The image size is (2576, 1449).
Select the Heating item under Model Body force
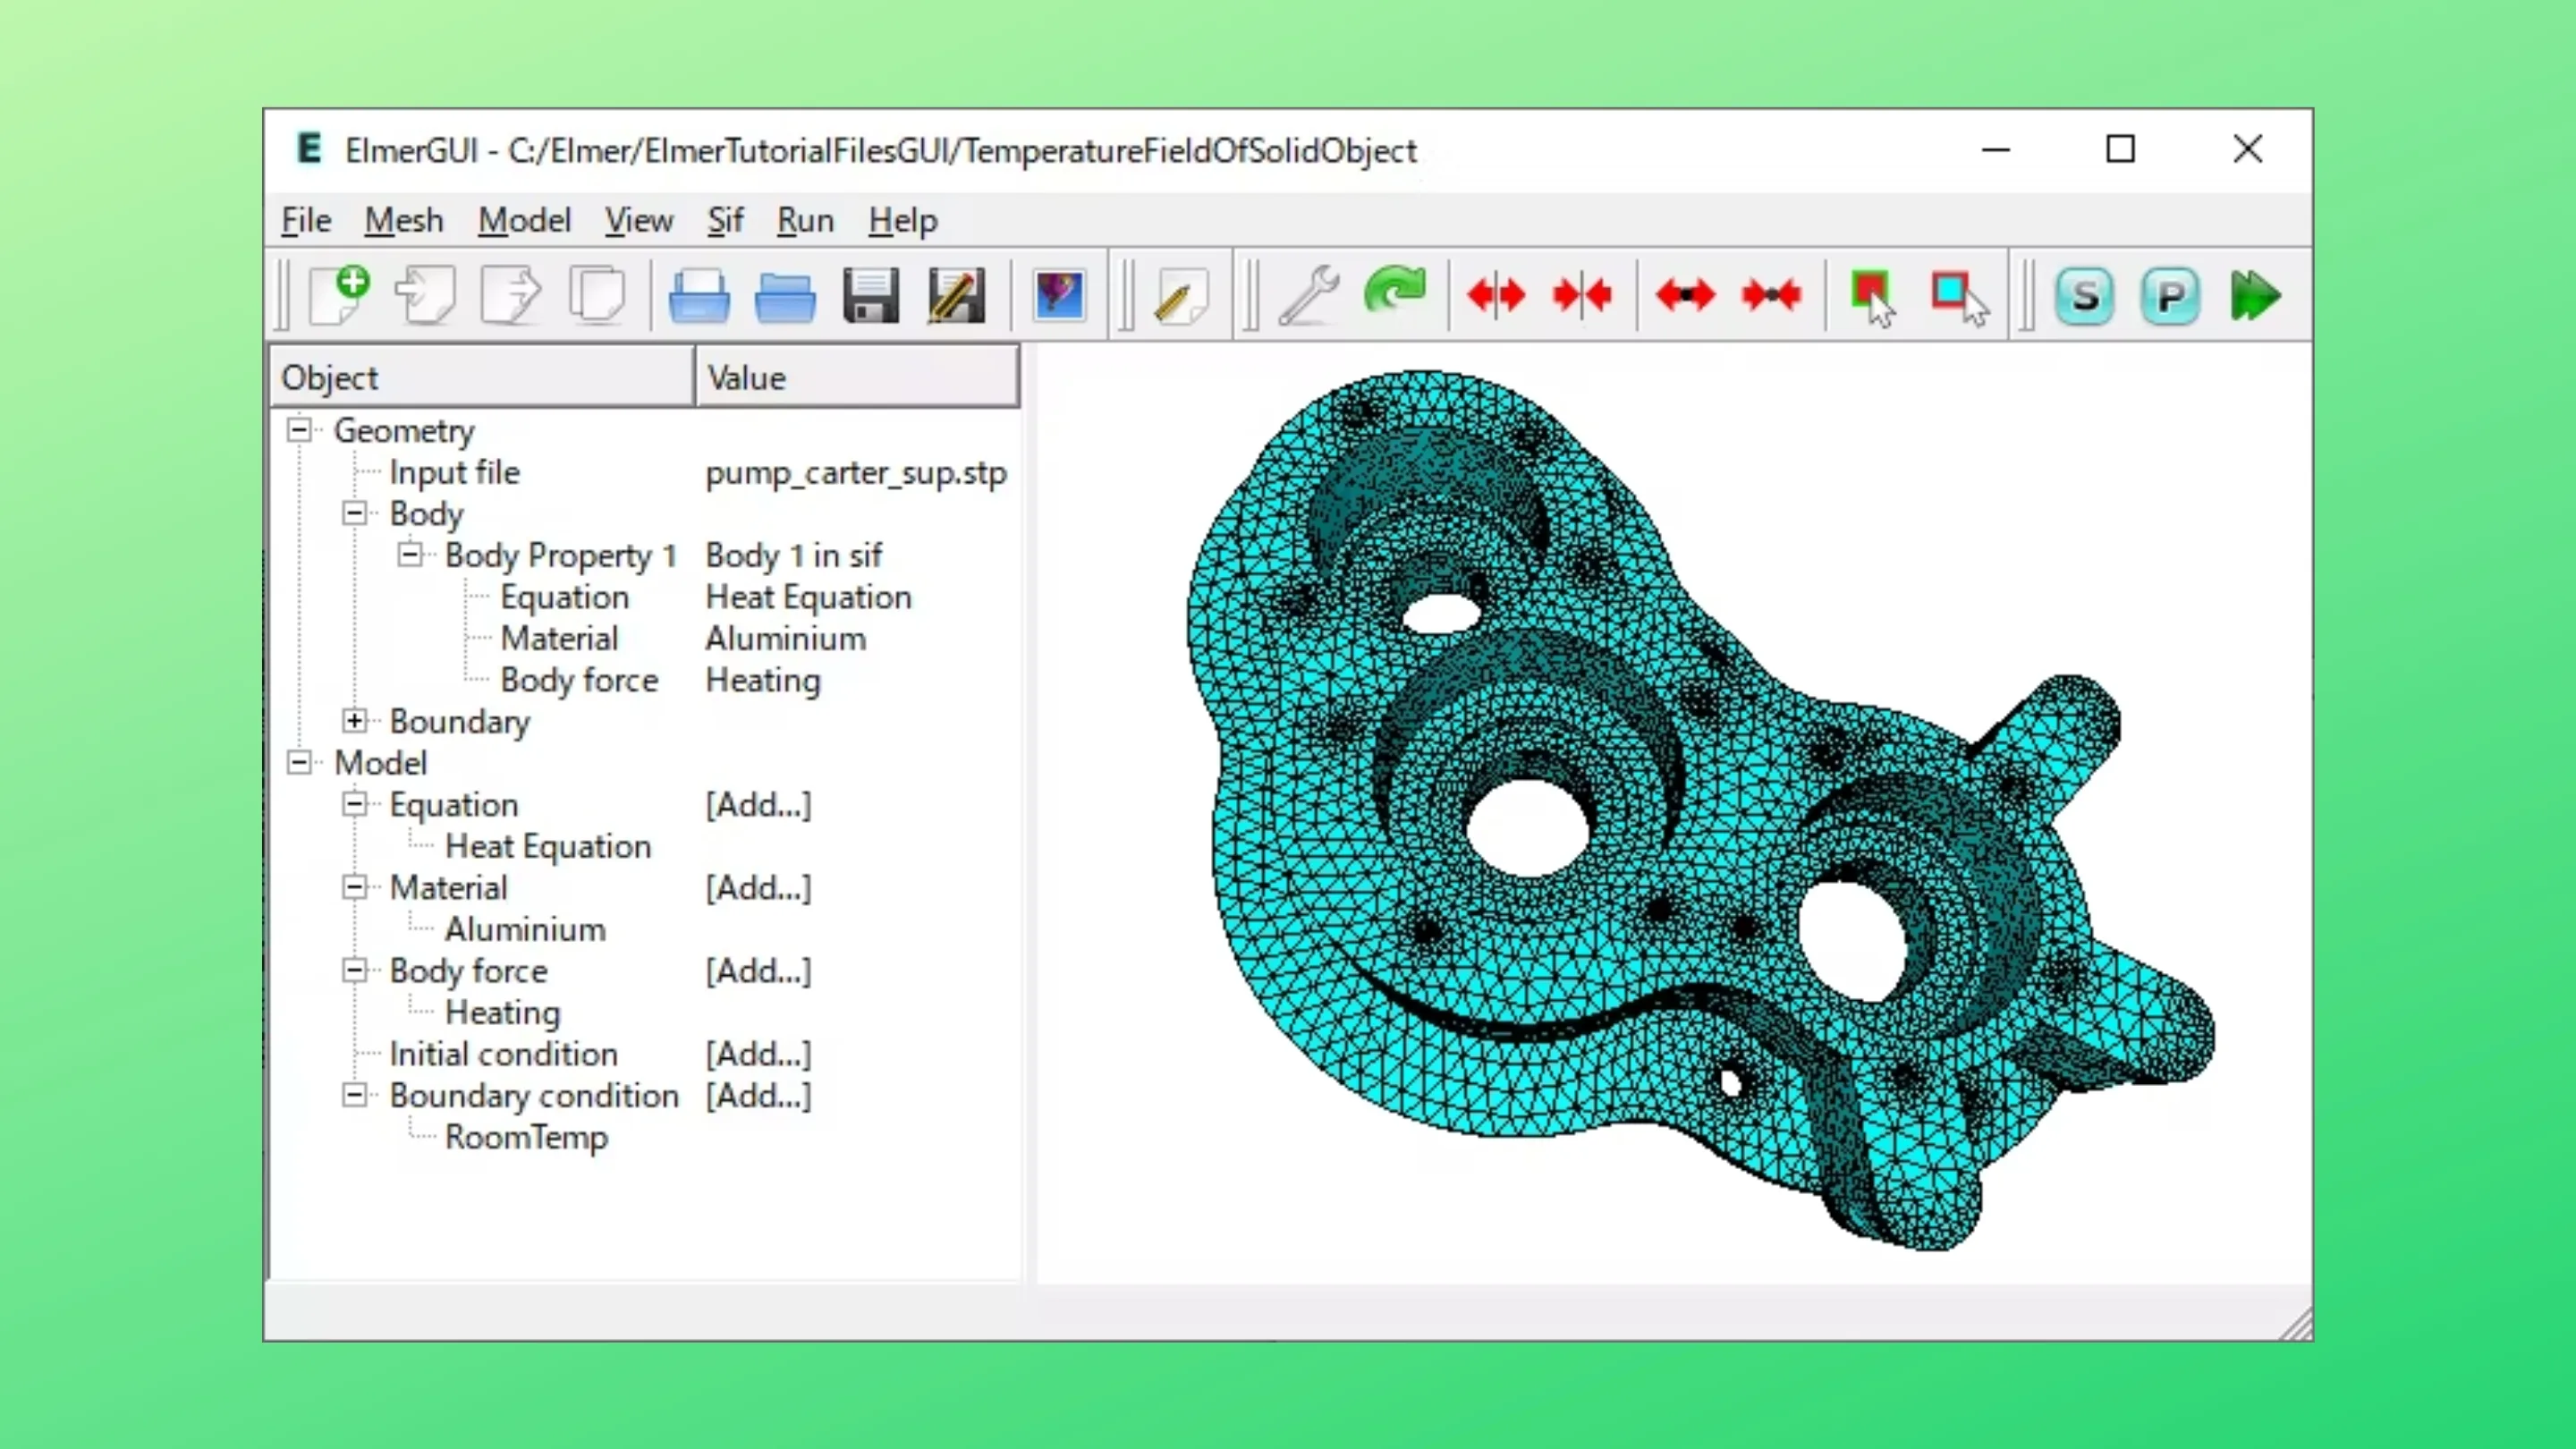503,1013
